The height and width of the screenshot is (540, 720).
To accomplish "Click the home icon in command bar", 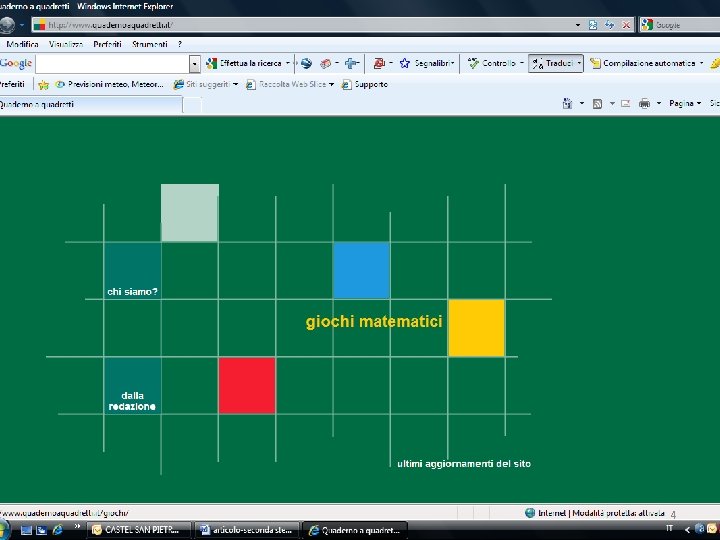I will (x=568, y=104).
